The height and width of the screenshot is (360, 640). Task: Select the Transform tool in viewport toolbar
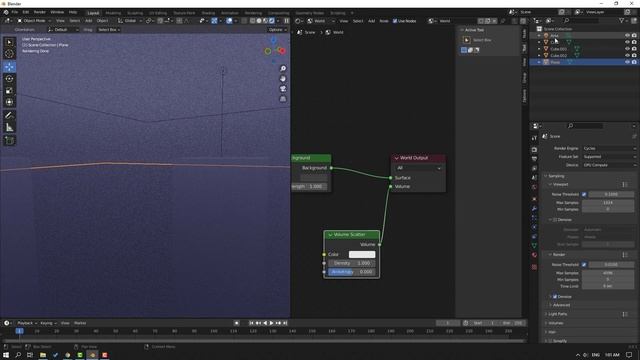9,102
